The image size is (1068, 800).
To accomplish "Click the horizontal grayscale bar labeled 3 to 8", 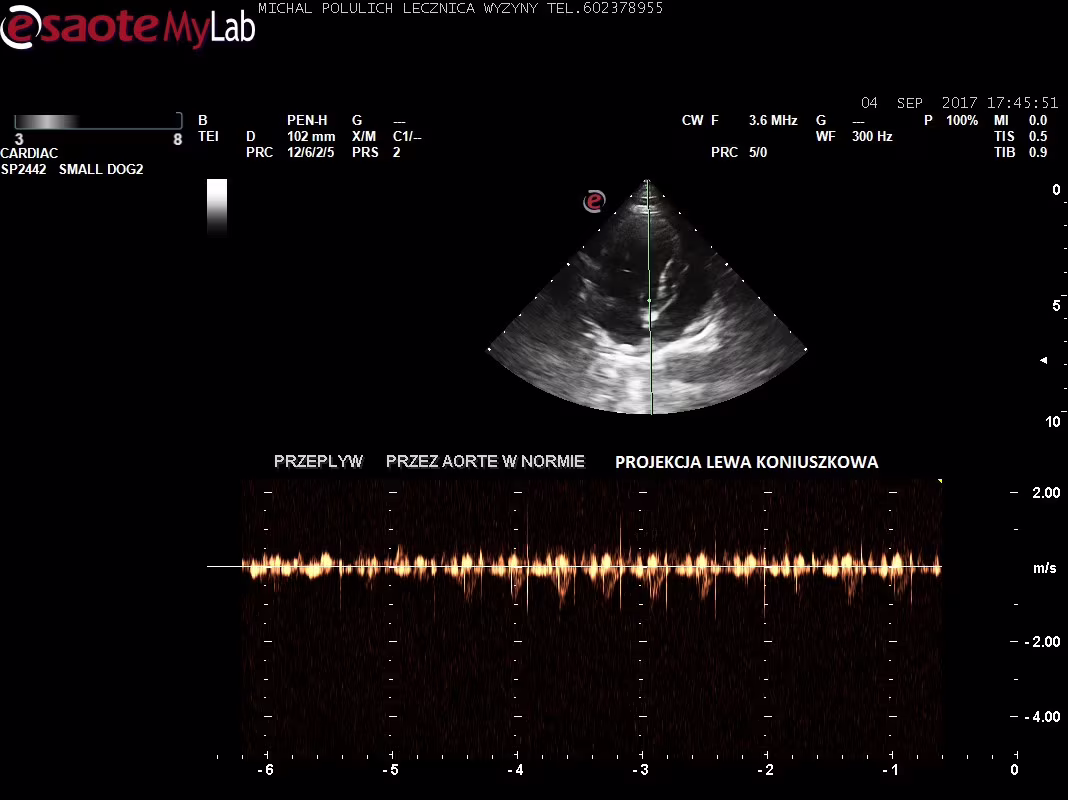I will [x=98, y=122].
